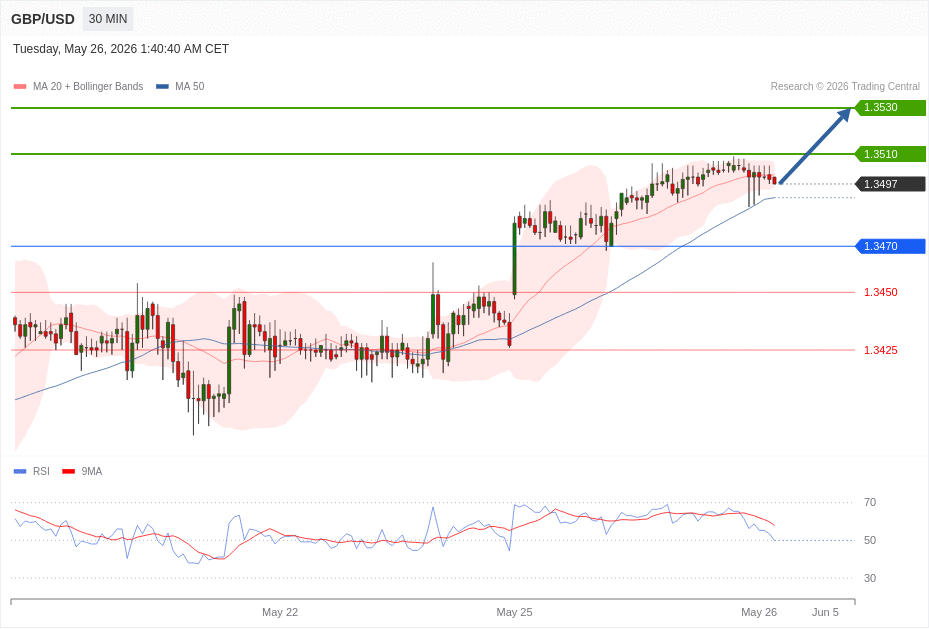Select the 1.3510 green resistance price tag
Image resolution: width=929 pixels, height=629 pixels.
point(890,154)
